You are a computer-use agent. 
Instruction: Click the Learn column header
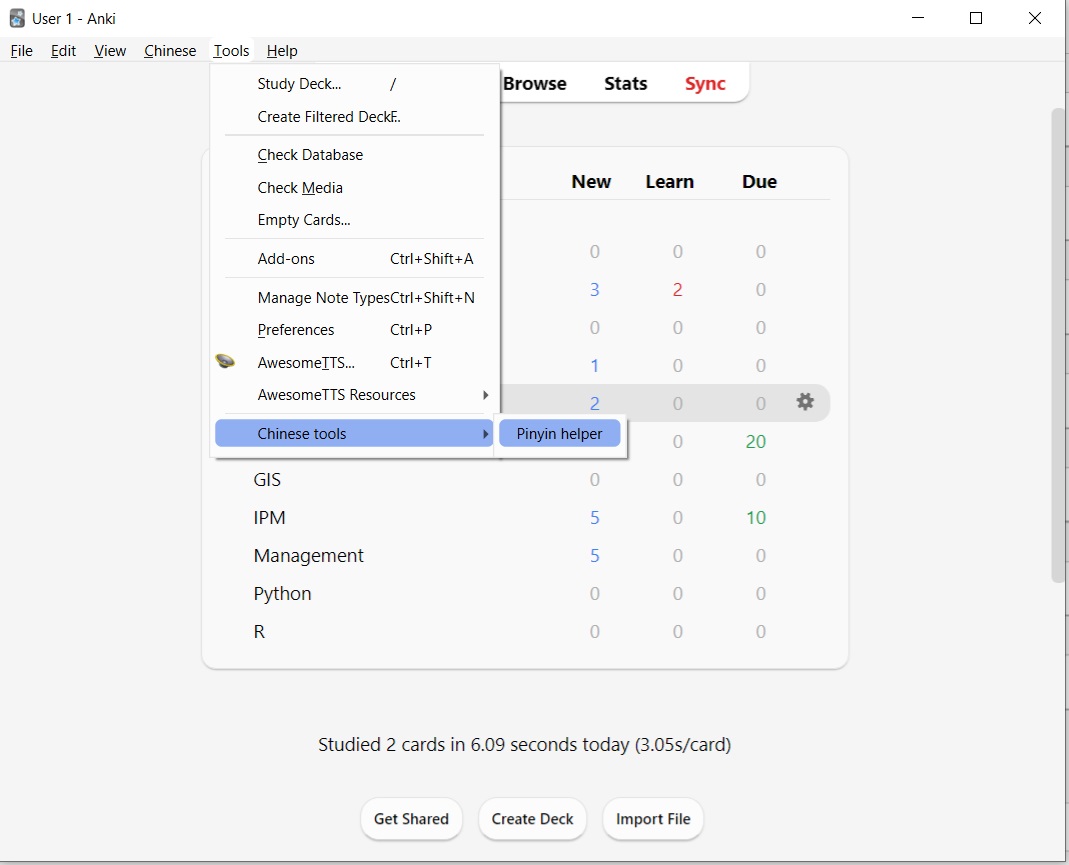(x=669, y=182)
